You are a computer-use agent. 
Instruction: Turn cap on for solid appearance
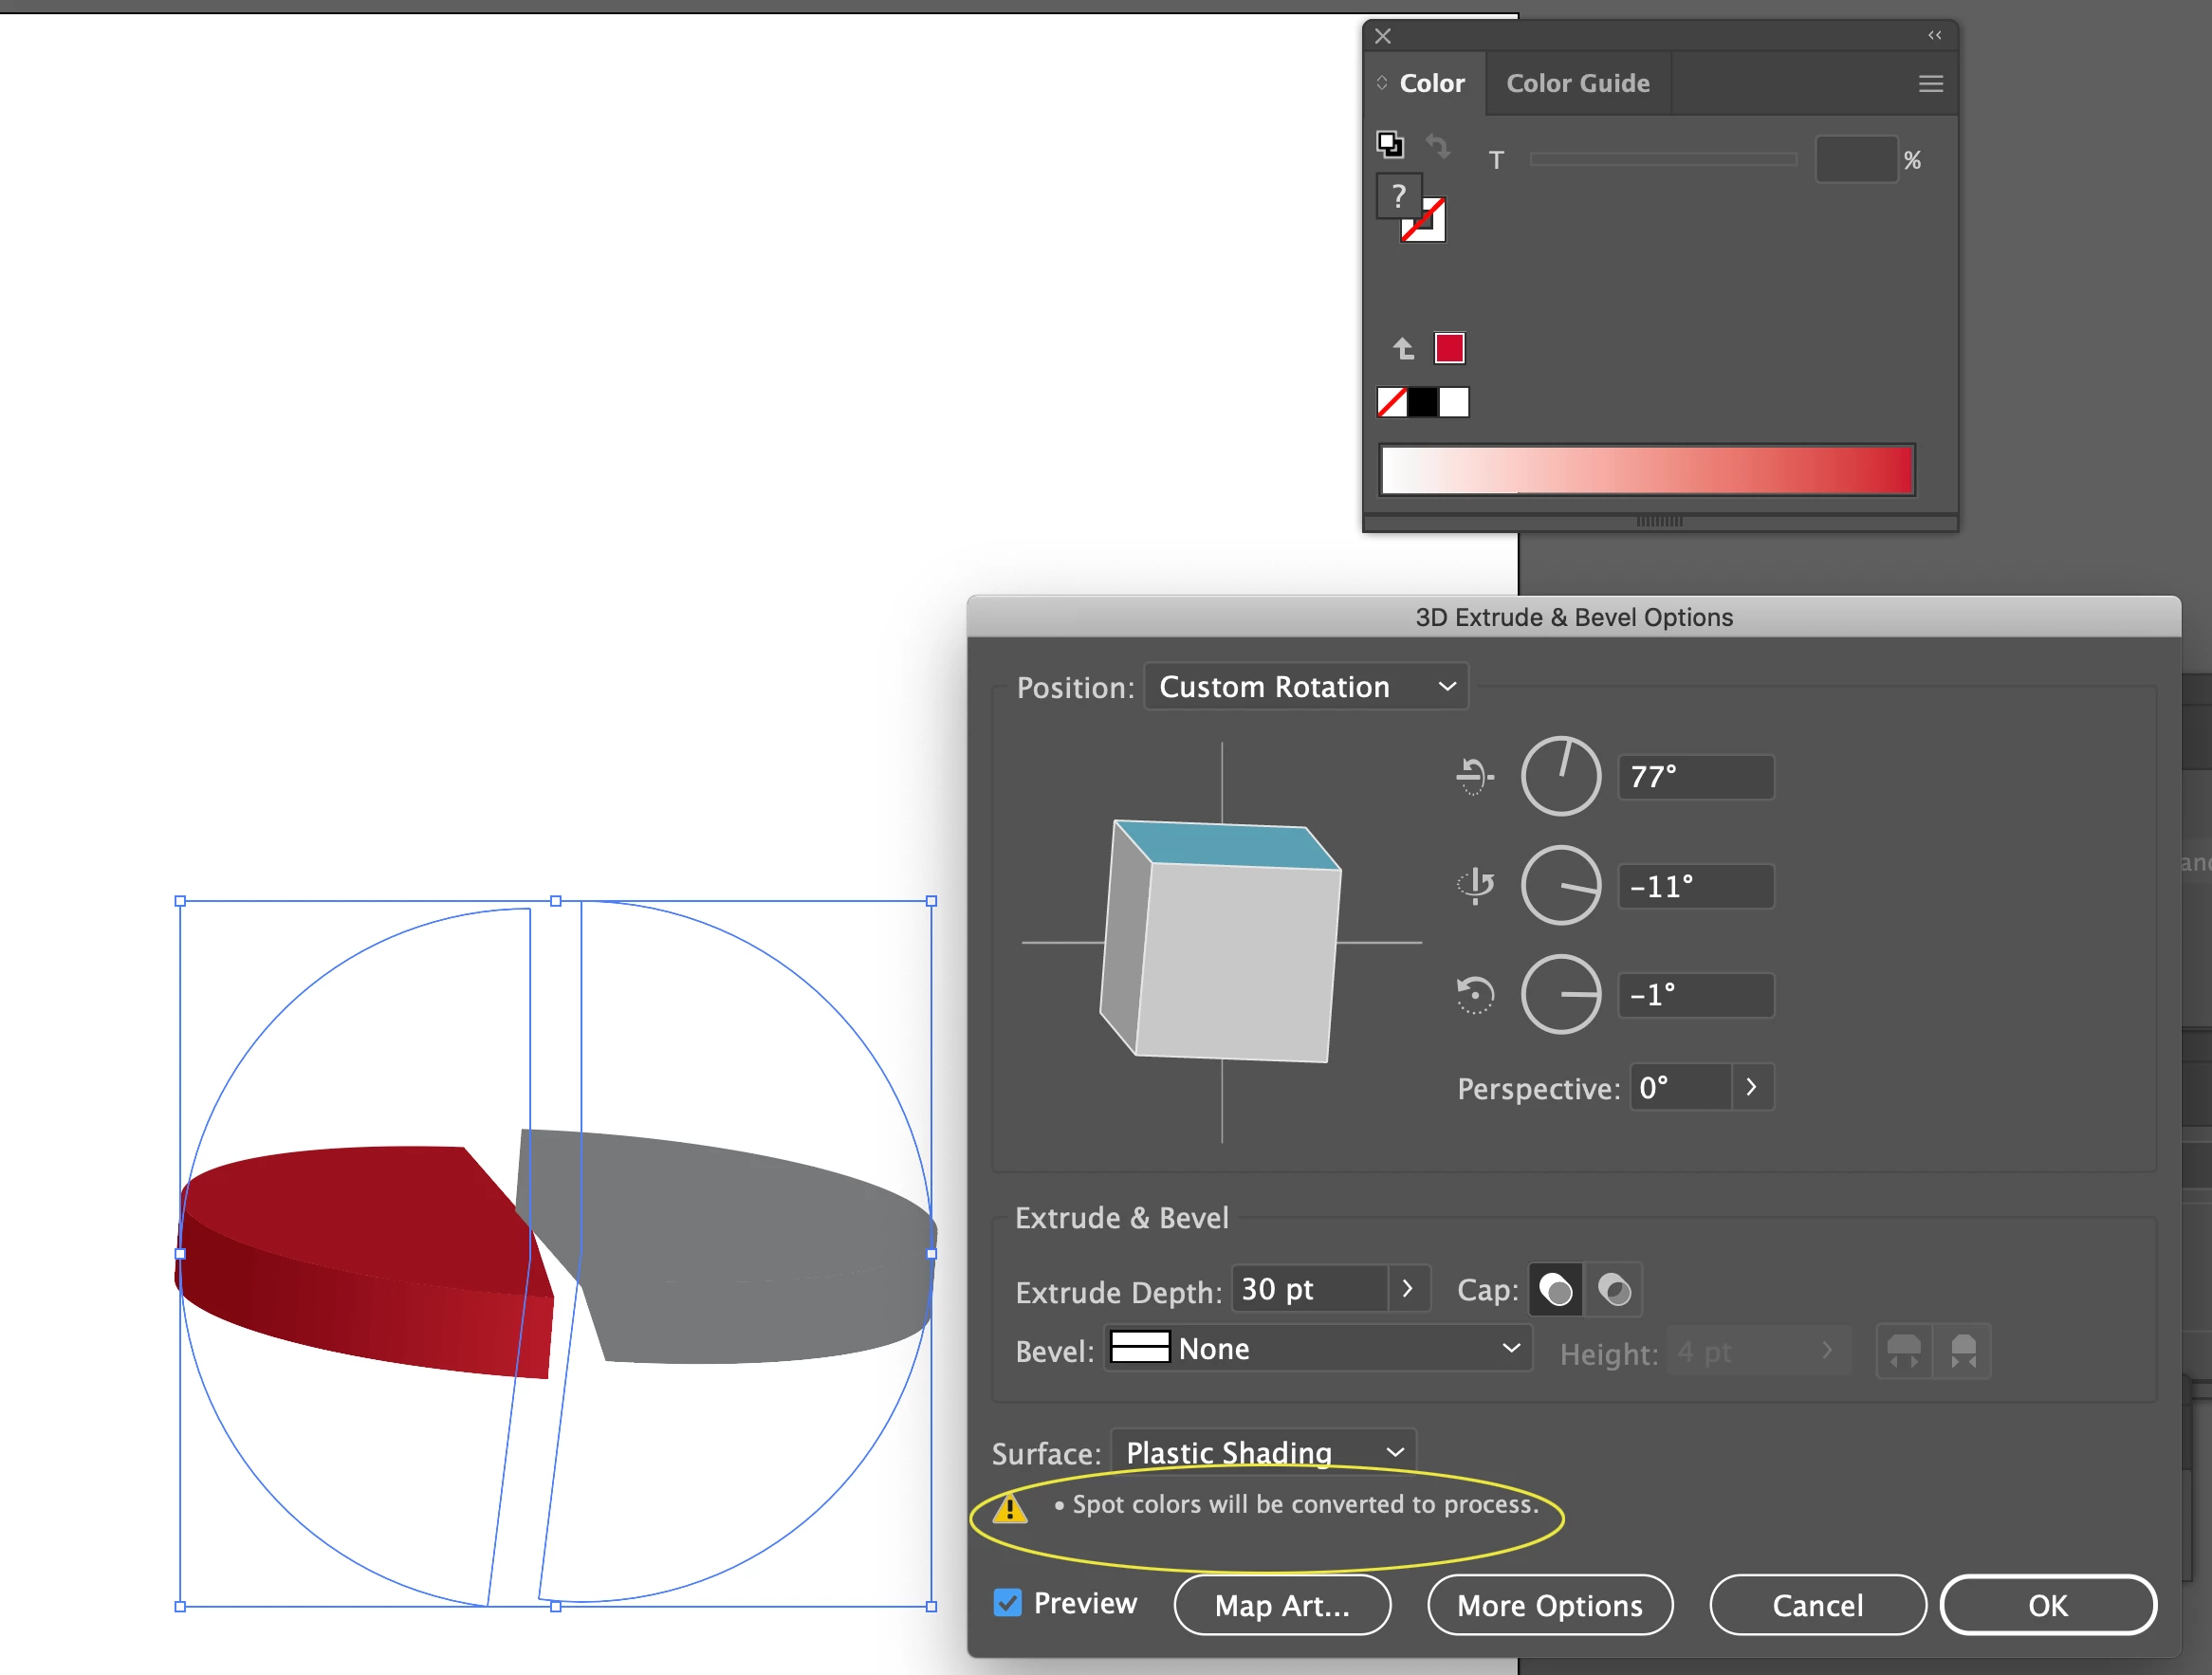pyautogui.click(x=1555, y=1290)
